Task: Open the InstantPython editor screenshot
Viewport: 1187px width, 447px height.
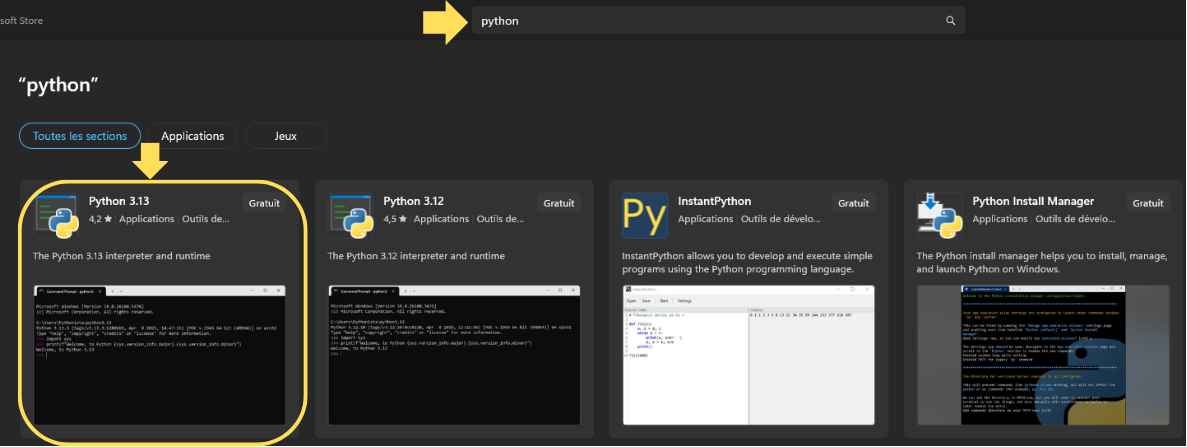Action: point(749,355)
